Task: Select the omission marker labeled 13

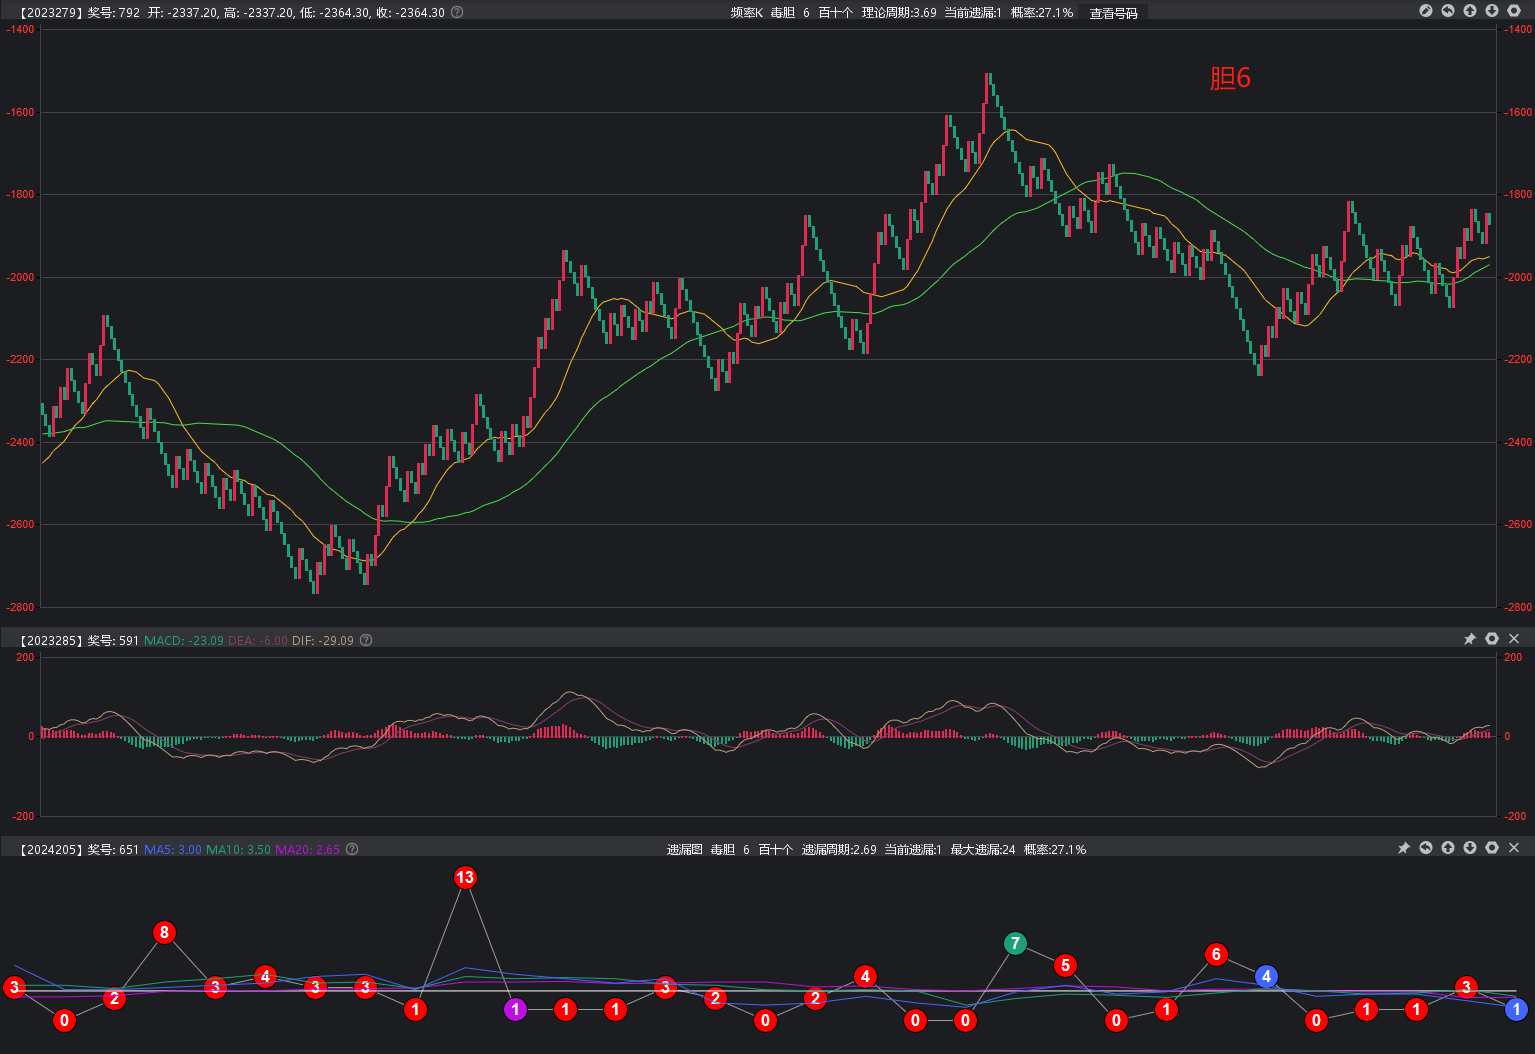Action: click(465, 878)
